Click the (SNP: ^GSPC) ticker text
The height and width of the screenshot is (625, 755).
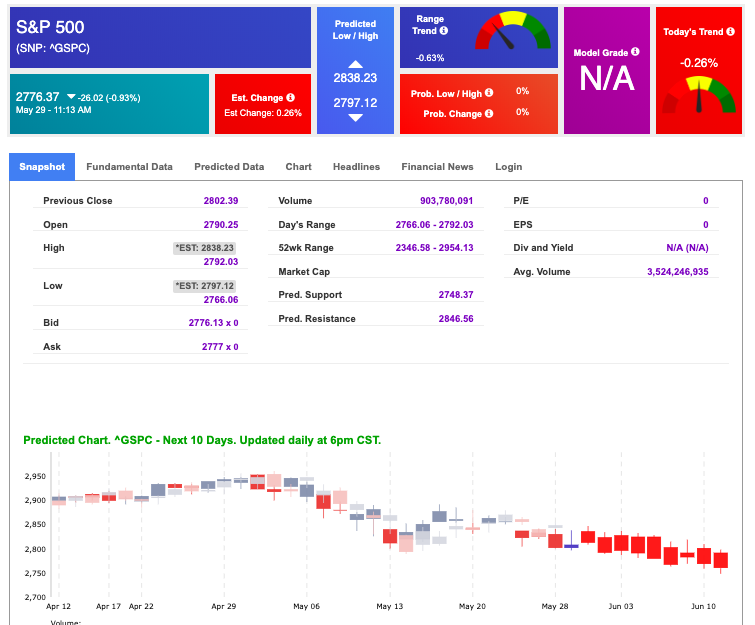53,48
